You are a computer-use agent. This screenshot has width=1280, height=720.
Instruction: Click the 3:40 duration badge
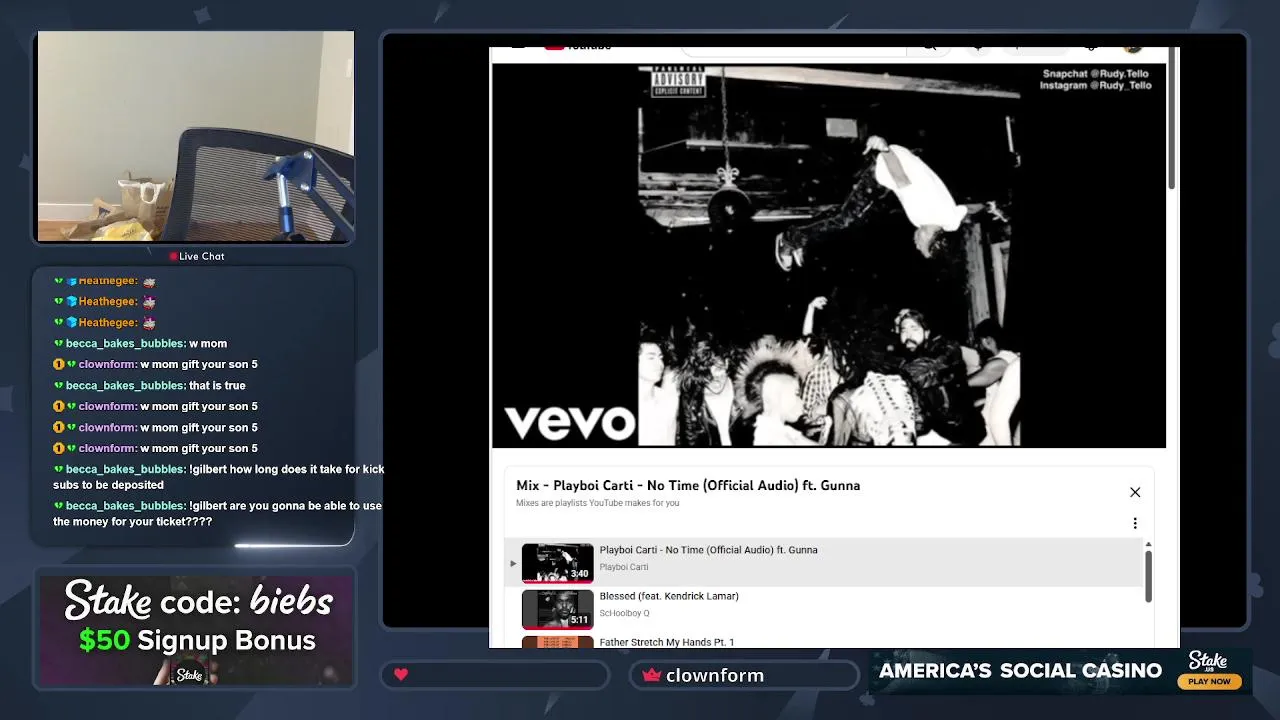pos(579,574)
